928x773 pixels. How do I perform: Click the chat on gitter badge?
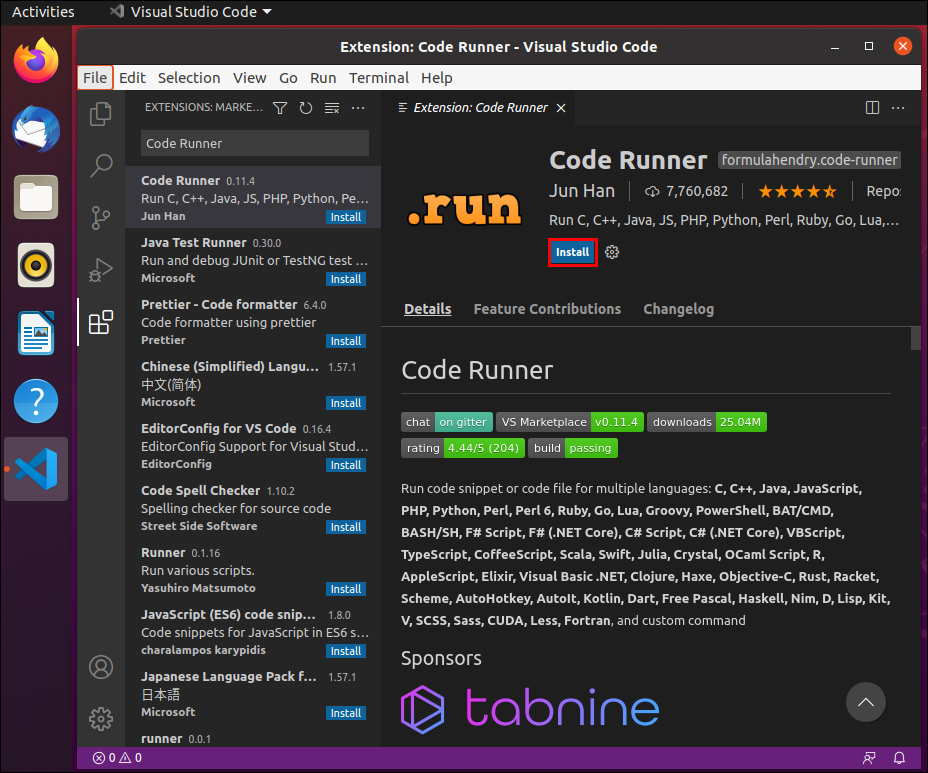[447, 422]
